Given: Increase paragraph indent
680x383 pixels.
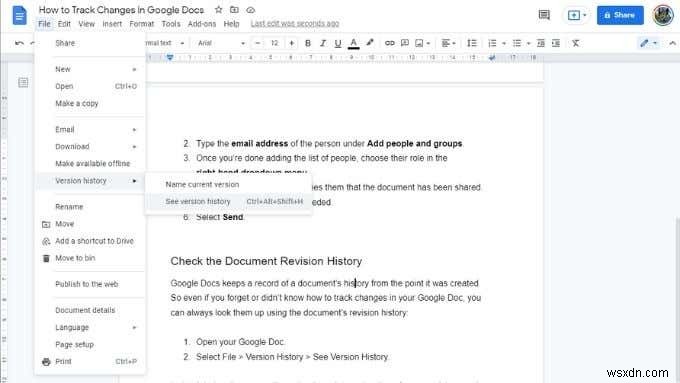Looking at the screenshot, I should tap(556, 43).
